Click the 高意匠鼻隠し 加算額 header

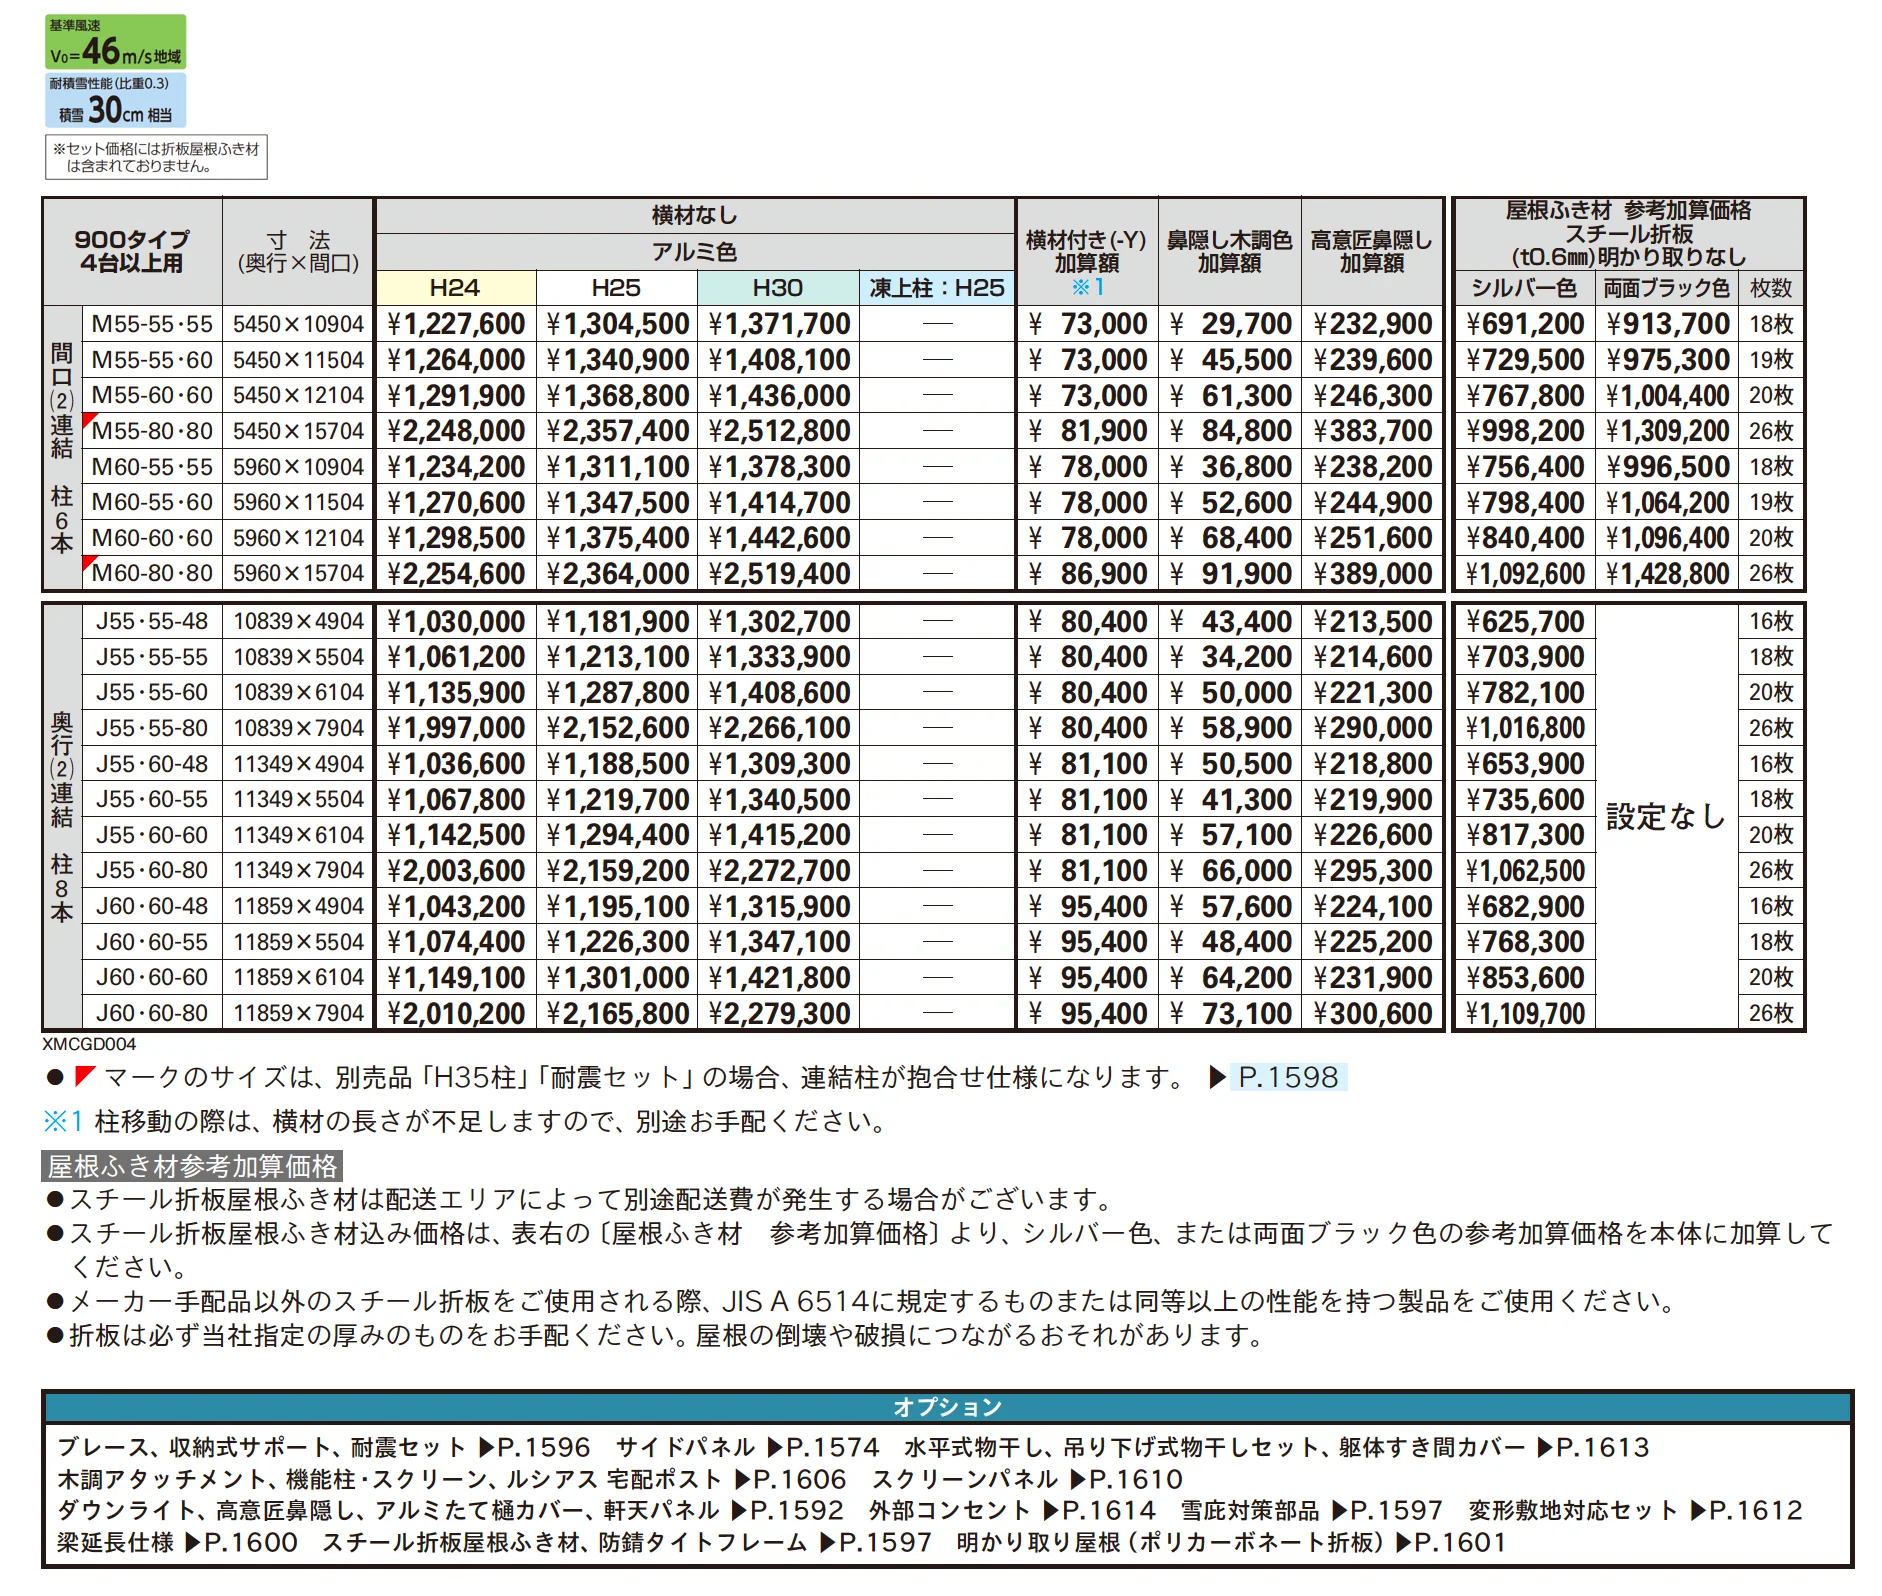1372,252
